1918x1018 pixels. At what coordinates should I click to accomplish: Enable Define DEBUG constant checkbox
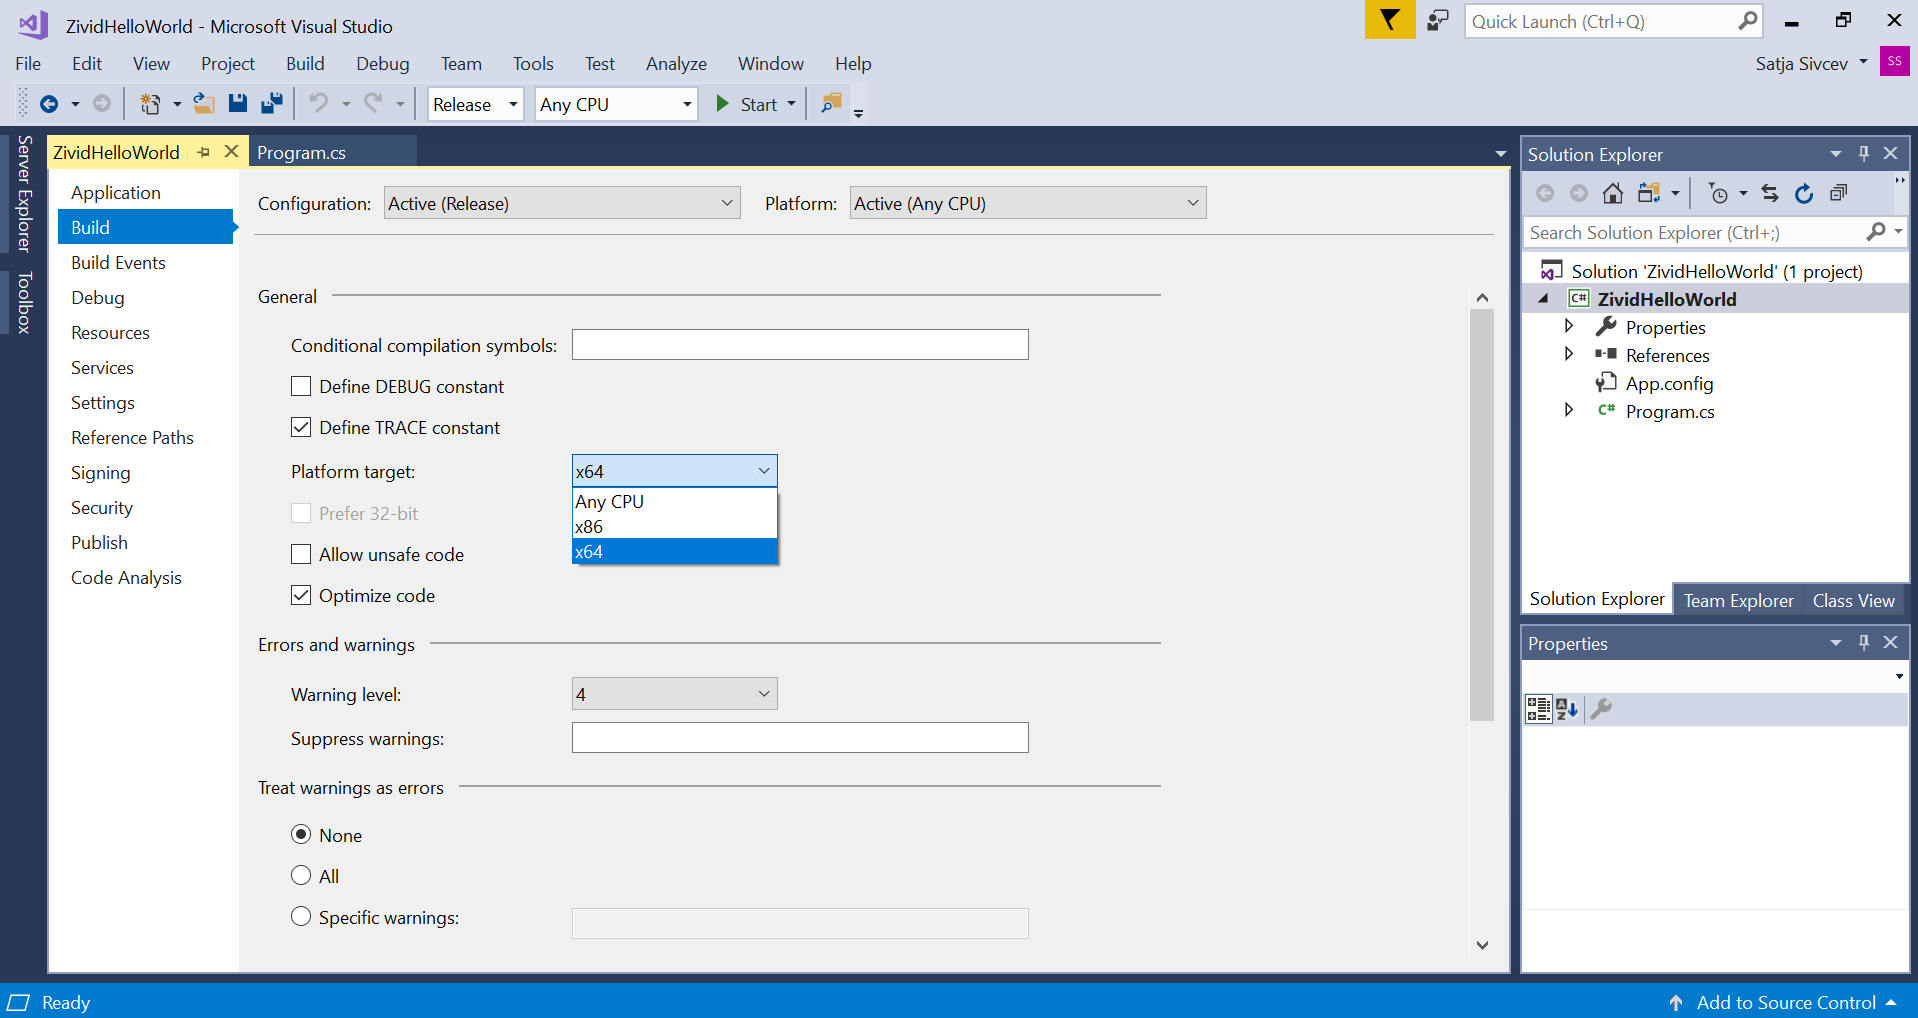[301, 386]
